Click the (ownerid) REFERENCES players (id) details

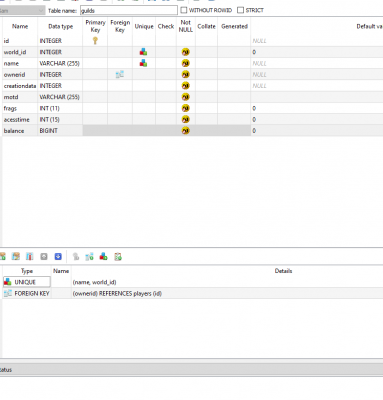pyautogui.click(x=117, y=293)
